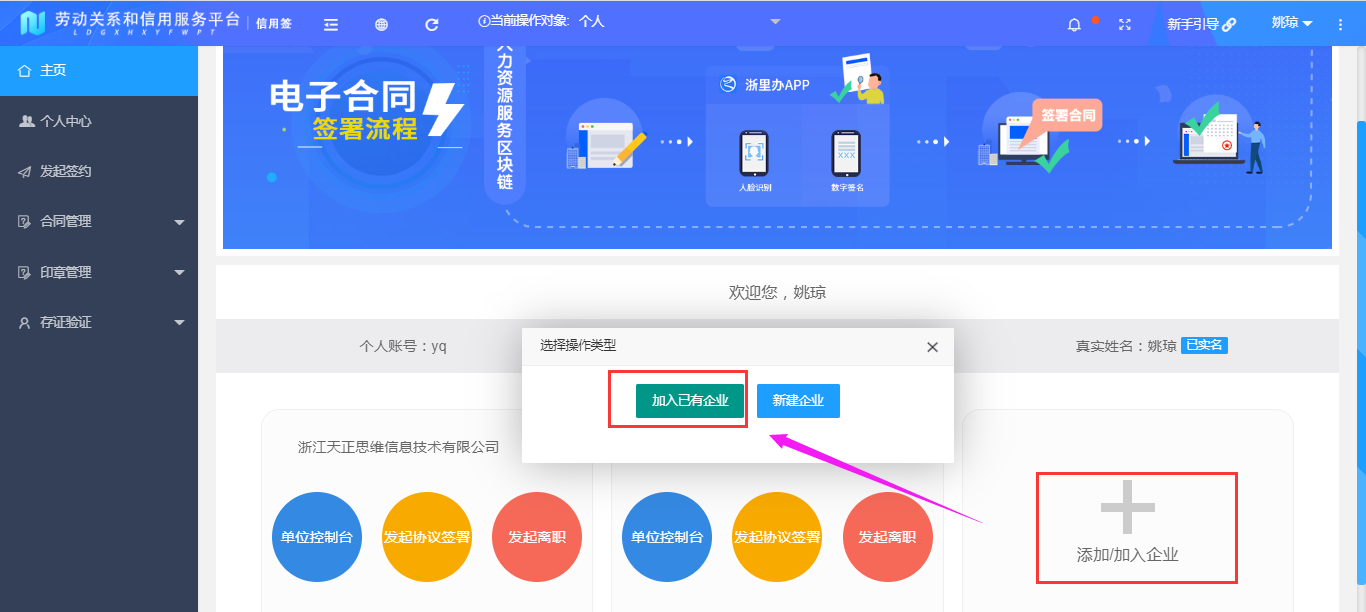Expand the 存证验证 submenu arrow

[180, 323]
